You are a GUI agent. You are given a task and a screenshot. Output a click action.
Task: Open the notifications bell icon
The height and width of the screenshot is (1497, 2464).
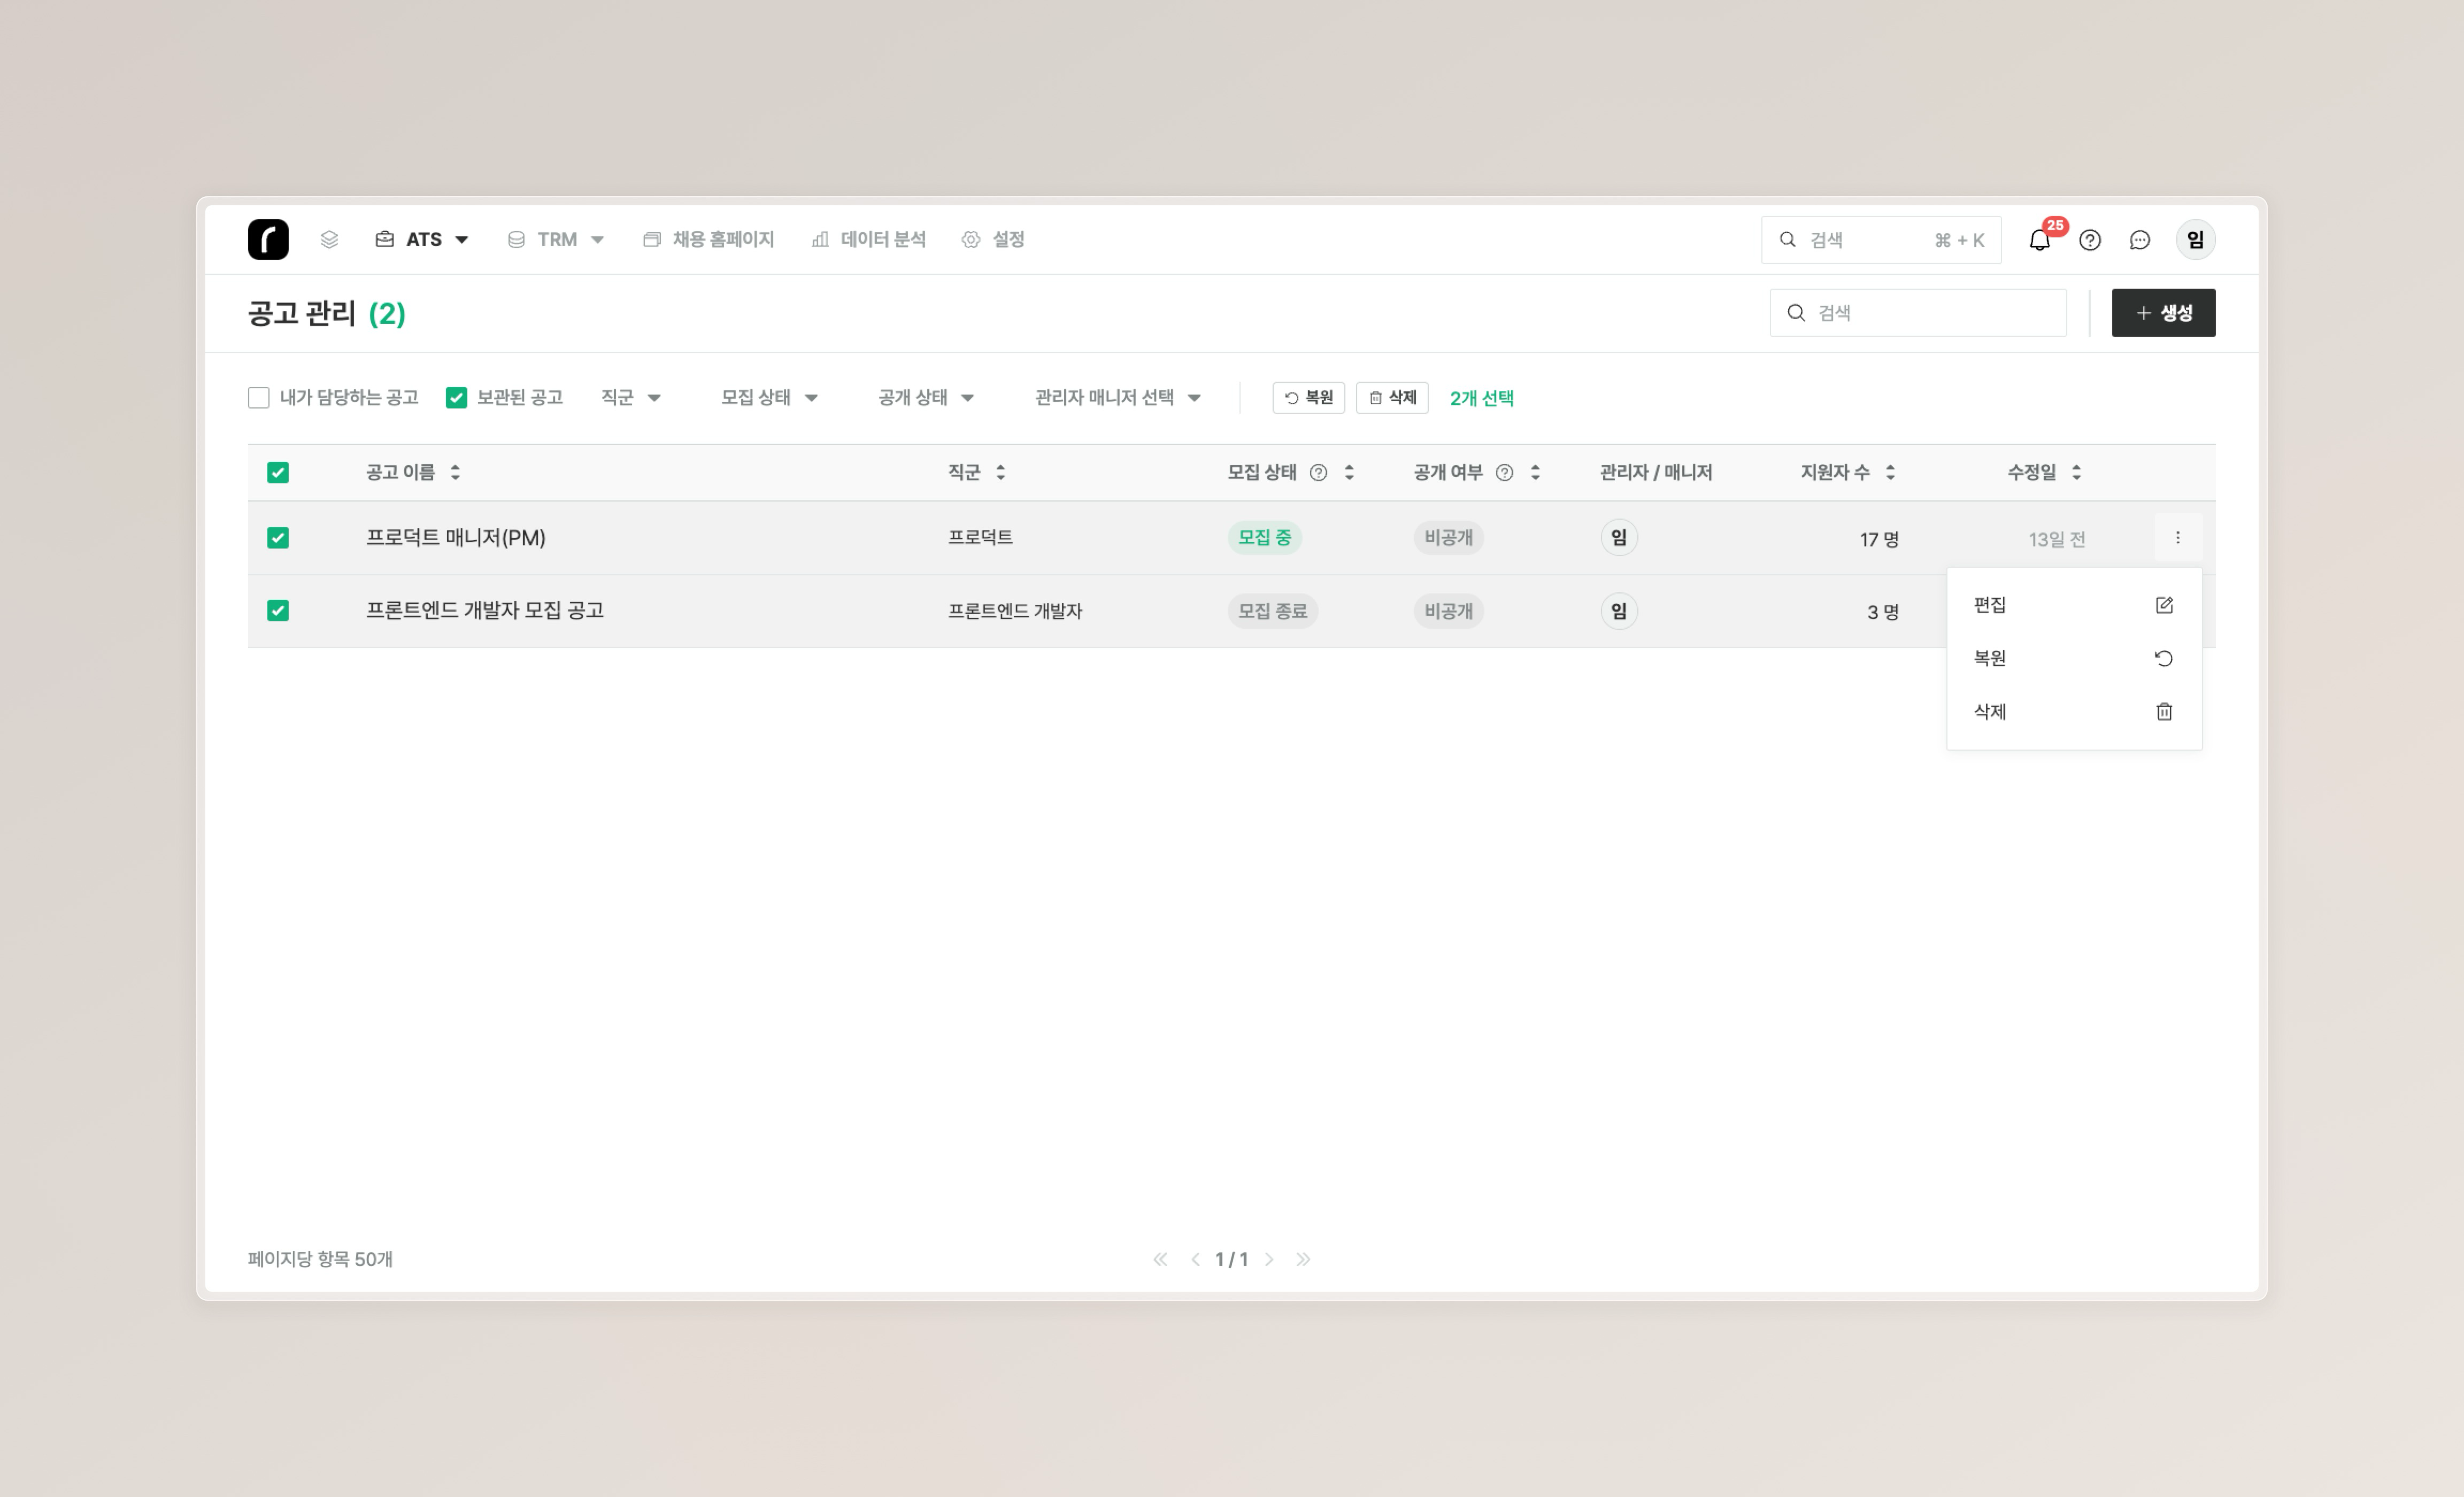(2039, 240)
